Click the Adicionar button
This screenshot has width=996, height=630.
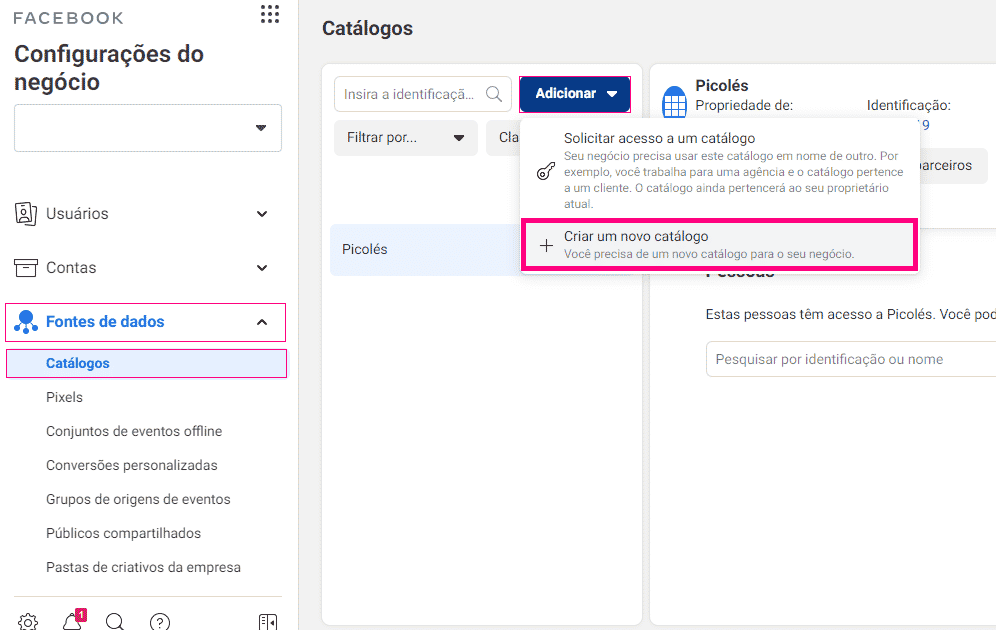pos(575,94)
